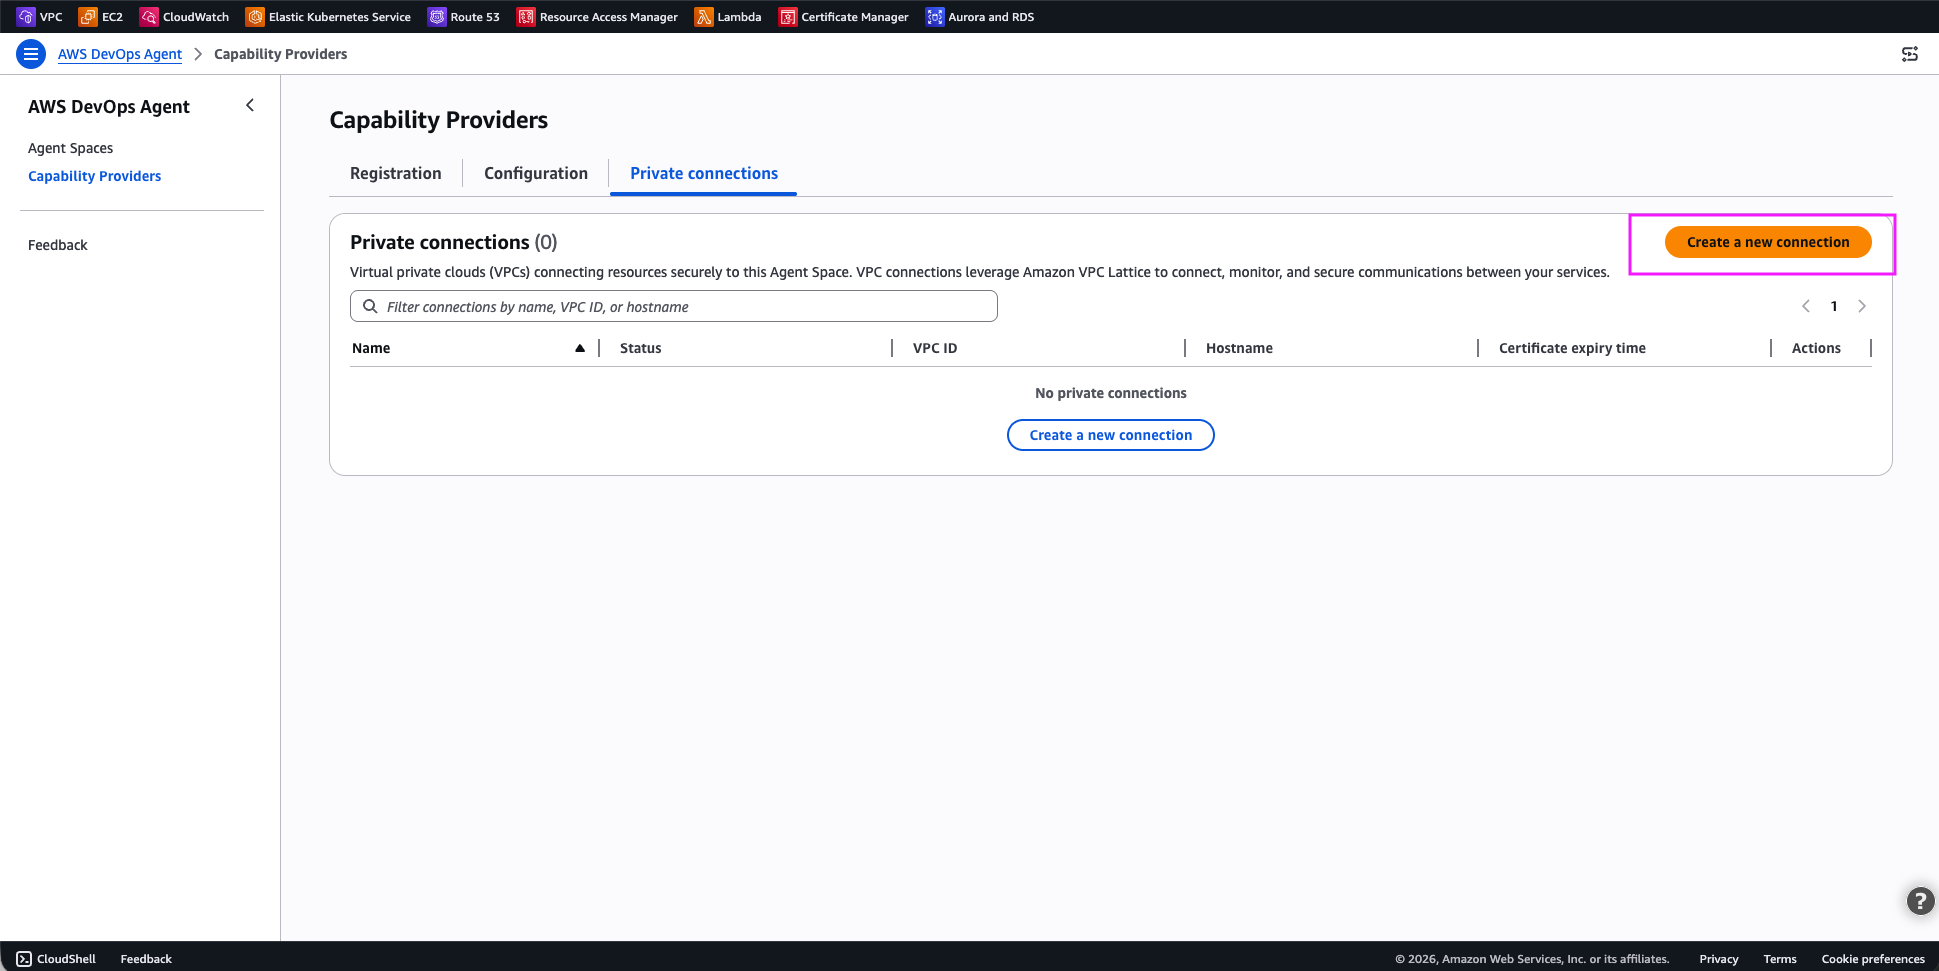1939x971 pixels.
Task: Toggle the hamburger navigation menu button
Action: point(31,54)
